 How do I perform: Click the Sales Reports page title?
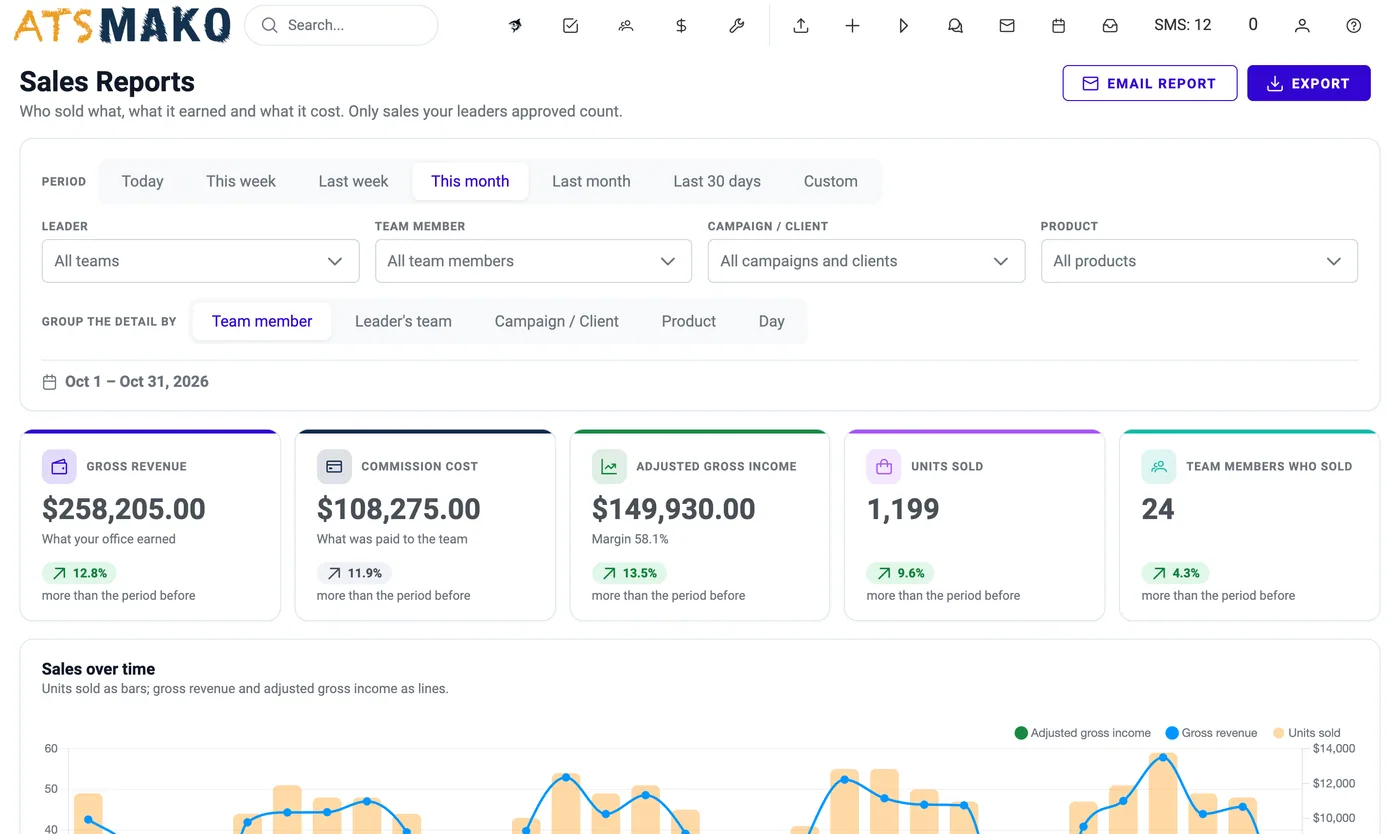[107, 82]
